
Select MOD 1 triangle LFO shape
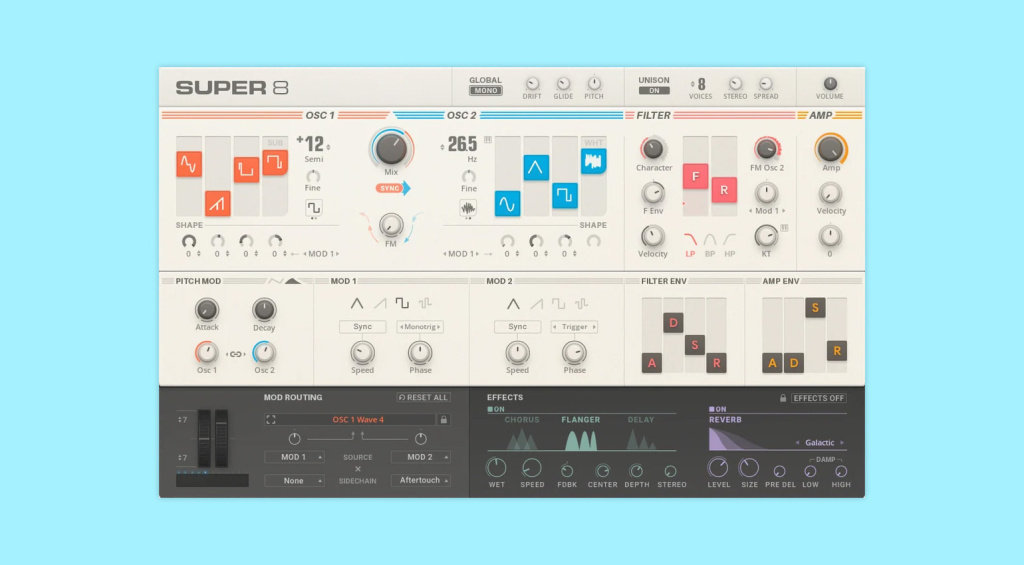(357, 303)
